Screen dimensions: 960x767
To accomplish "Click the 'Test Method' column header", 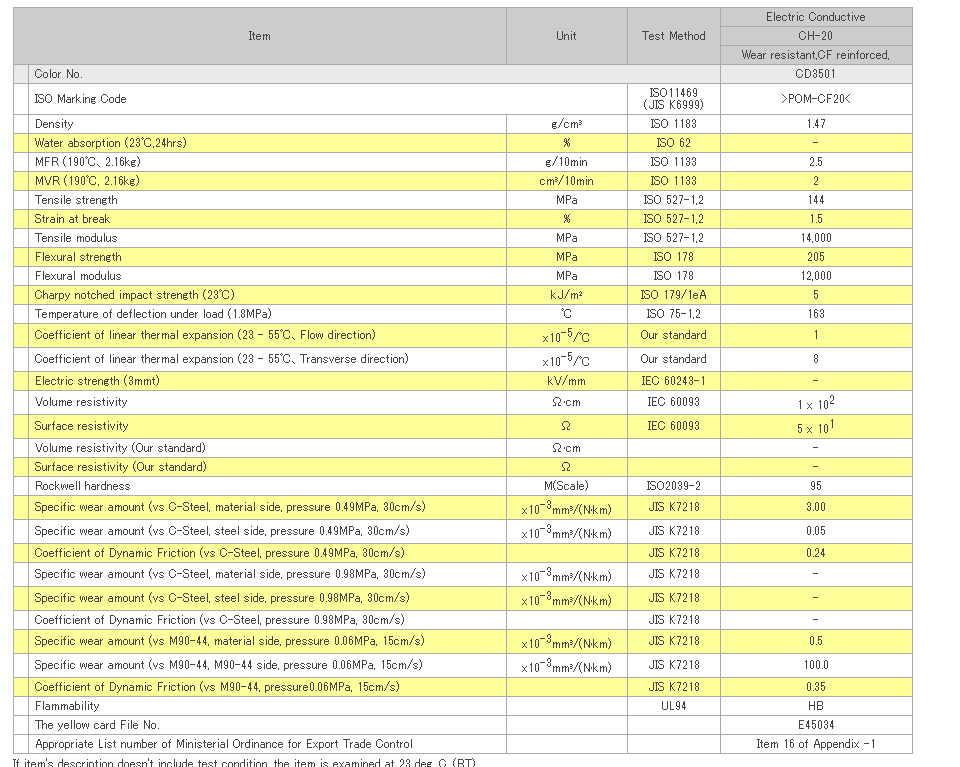I will [x=673, y=36].
